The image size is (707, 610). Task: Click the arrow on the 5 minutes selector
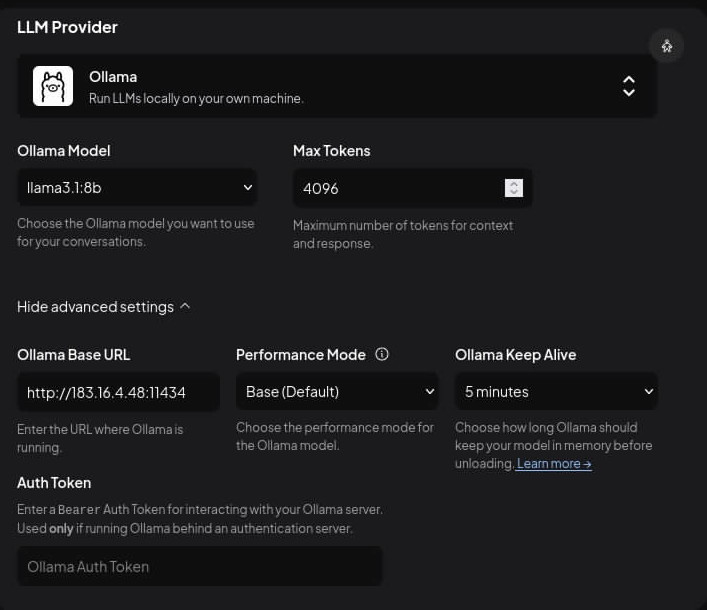coord(648,391)
